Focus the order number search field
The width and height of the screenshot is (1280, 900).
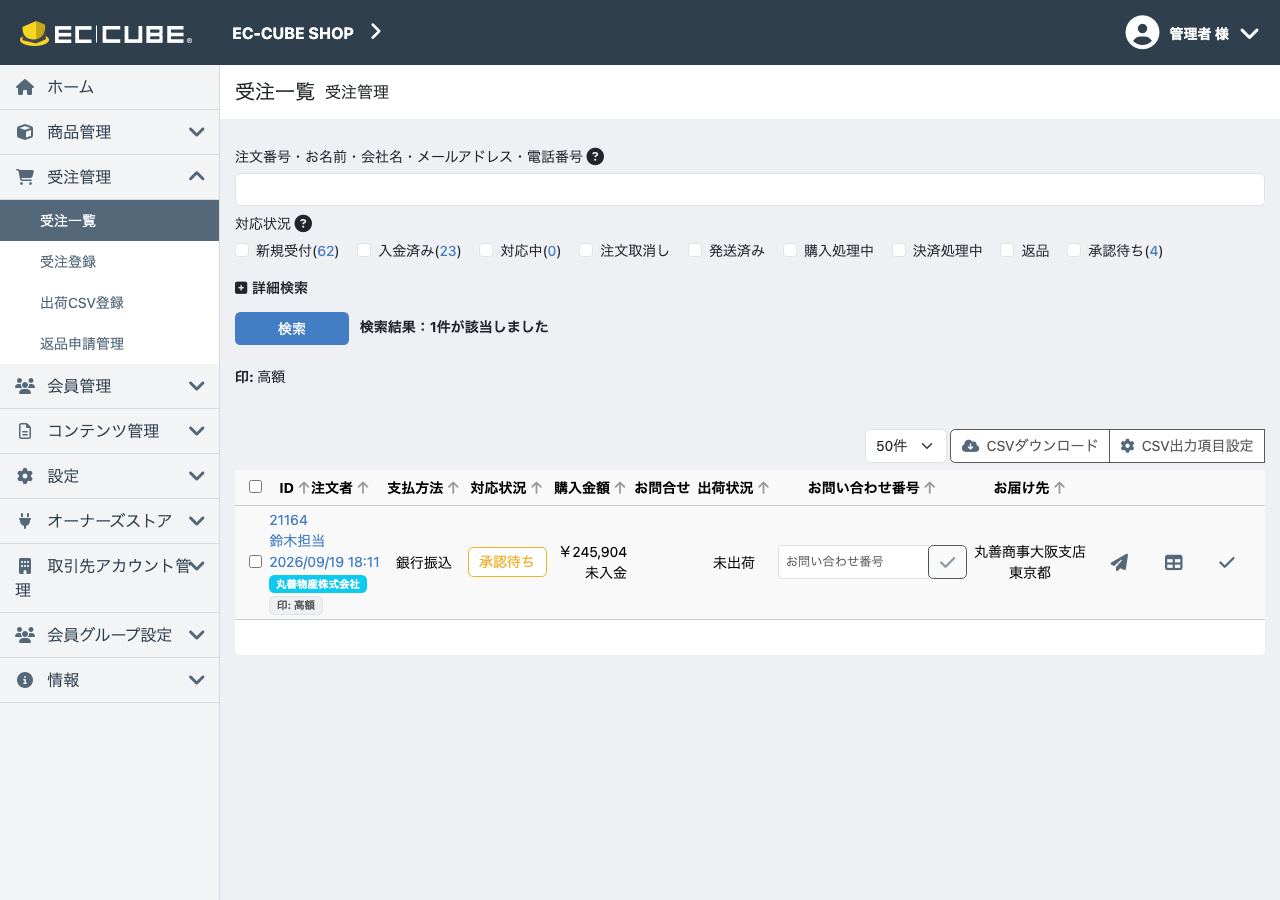(750, 189)
